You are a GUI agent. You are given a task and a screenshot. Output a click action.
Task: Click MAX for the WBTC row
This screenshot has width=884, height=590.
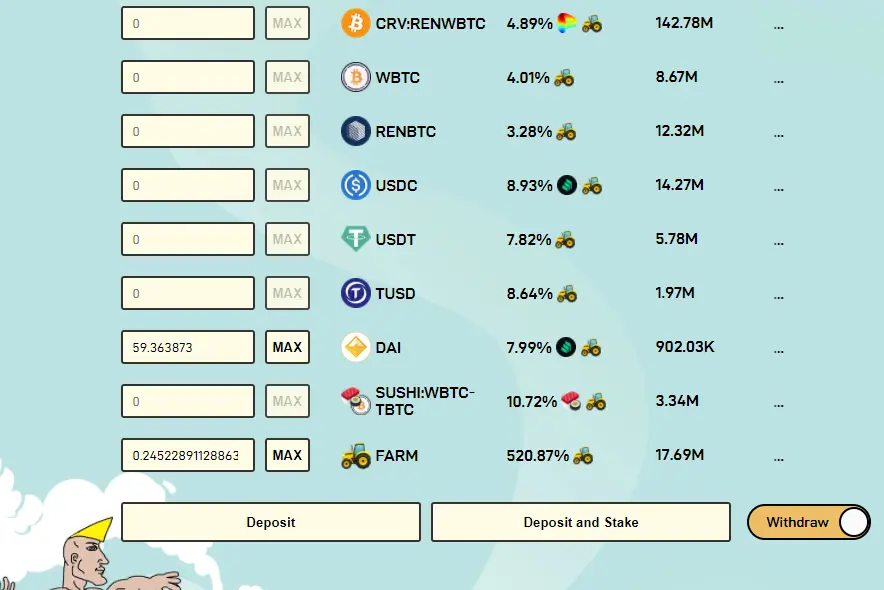point(288,77)
